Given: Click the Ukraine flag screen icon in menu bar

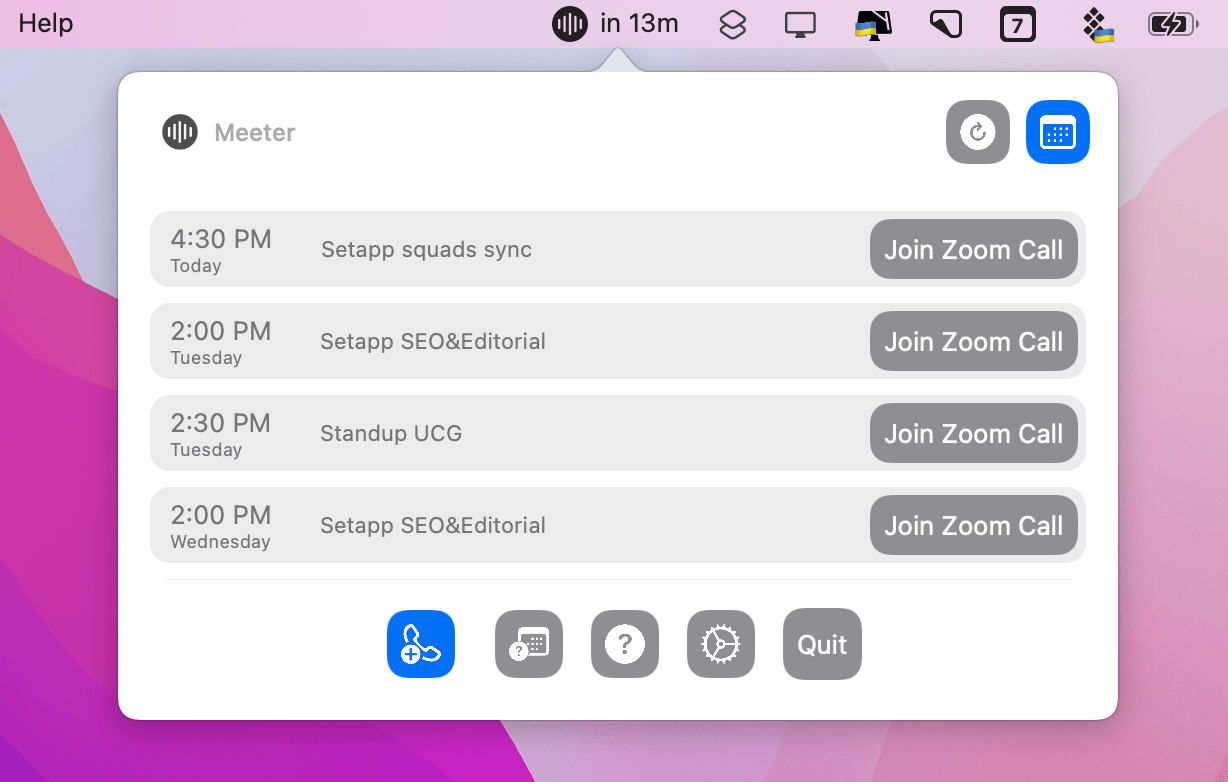Looking at the screenshot, I should 873,23.
